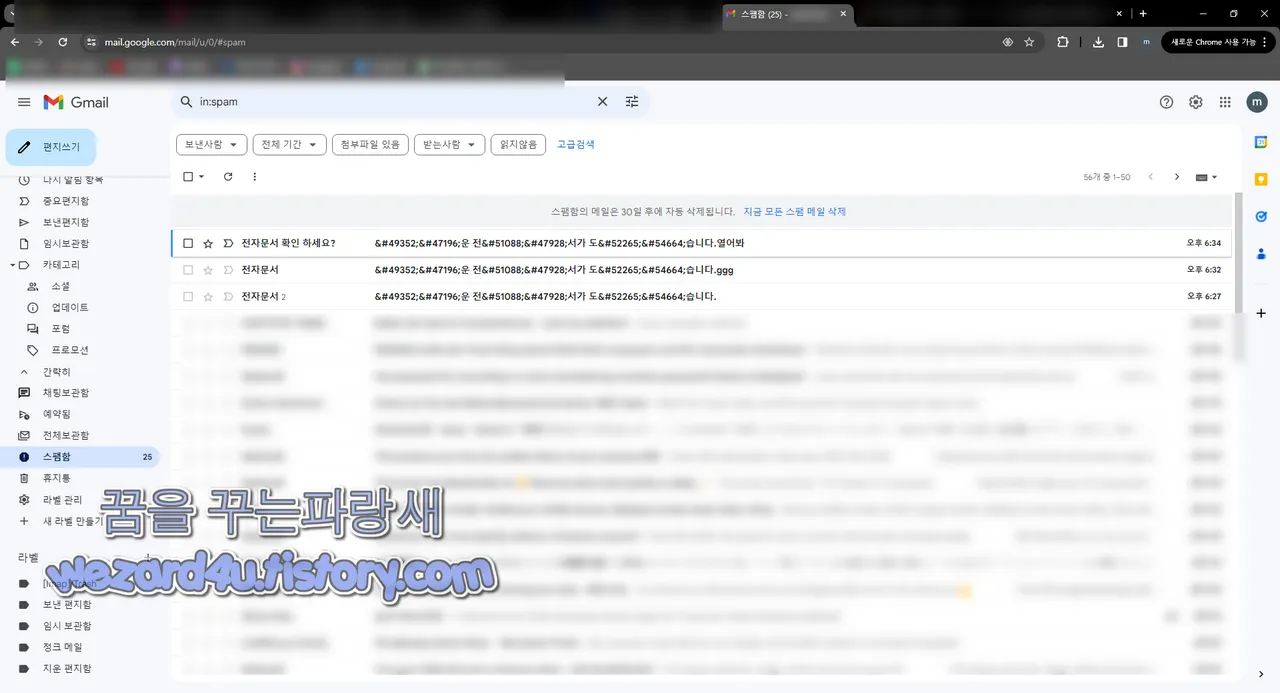Click into the in:spam search field
Viewport: 1280px width, 693px height.
point(392,102)
